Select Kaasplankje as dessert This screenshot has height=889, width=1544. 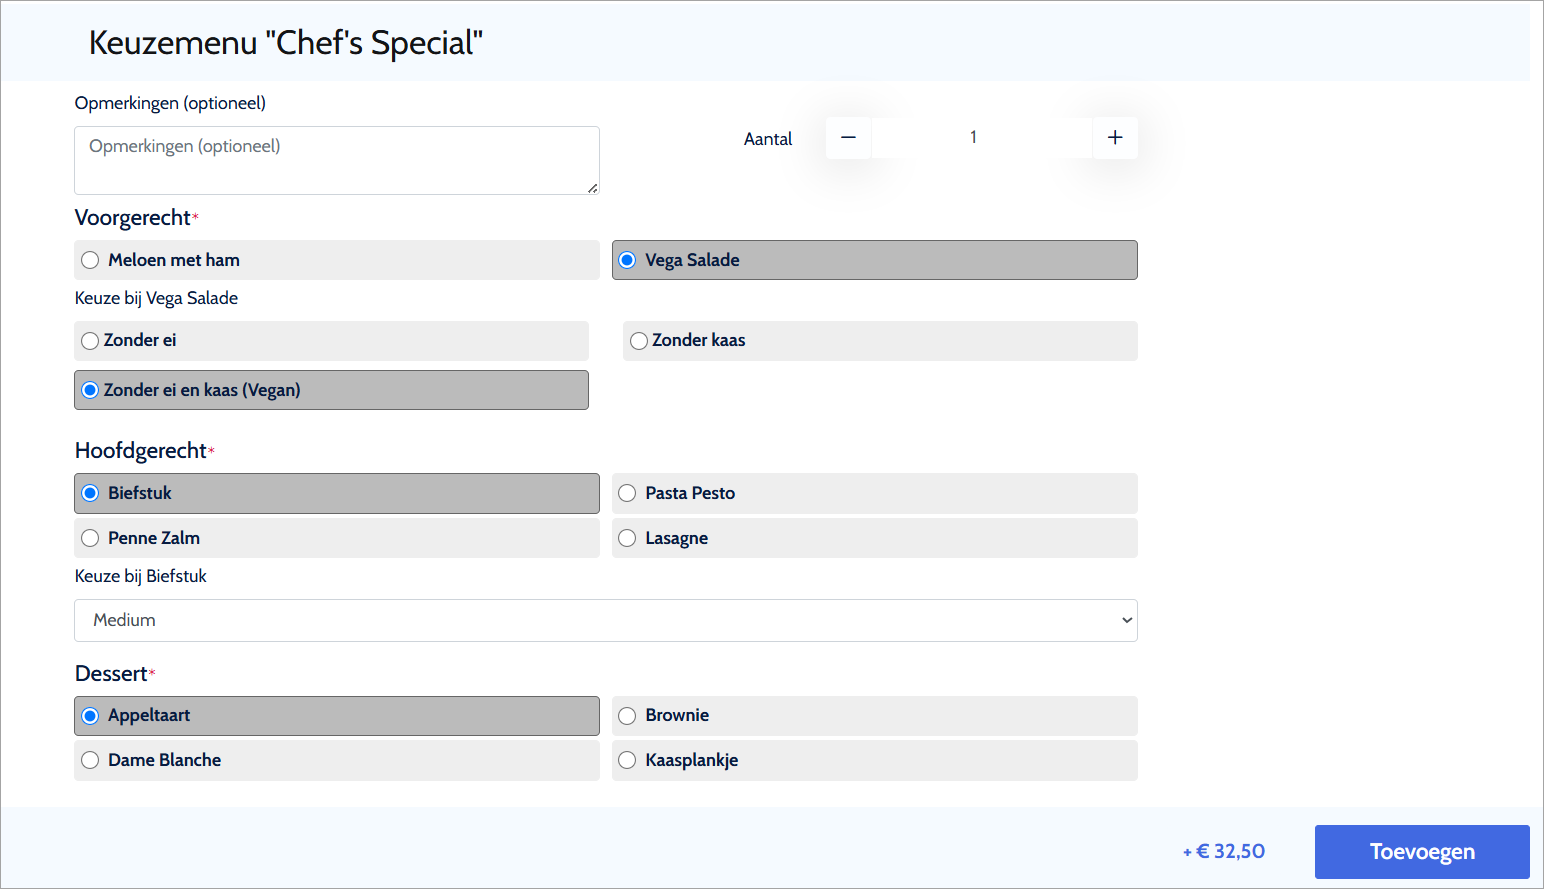[875, 760]
